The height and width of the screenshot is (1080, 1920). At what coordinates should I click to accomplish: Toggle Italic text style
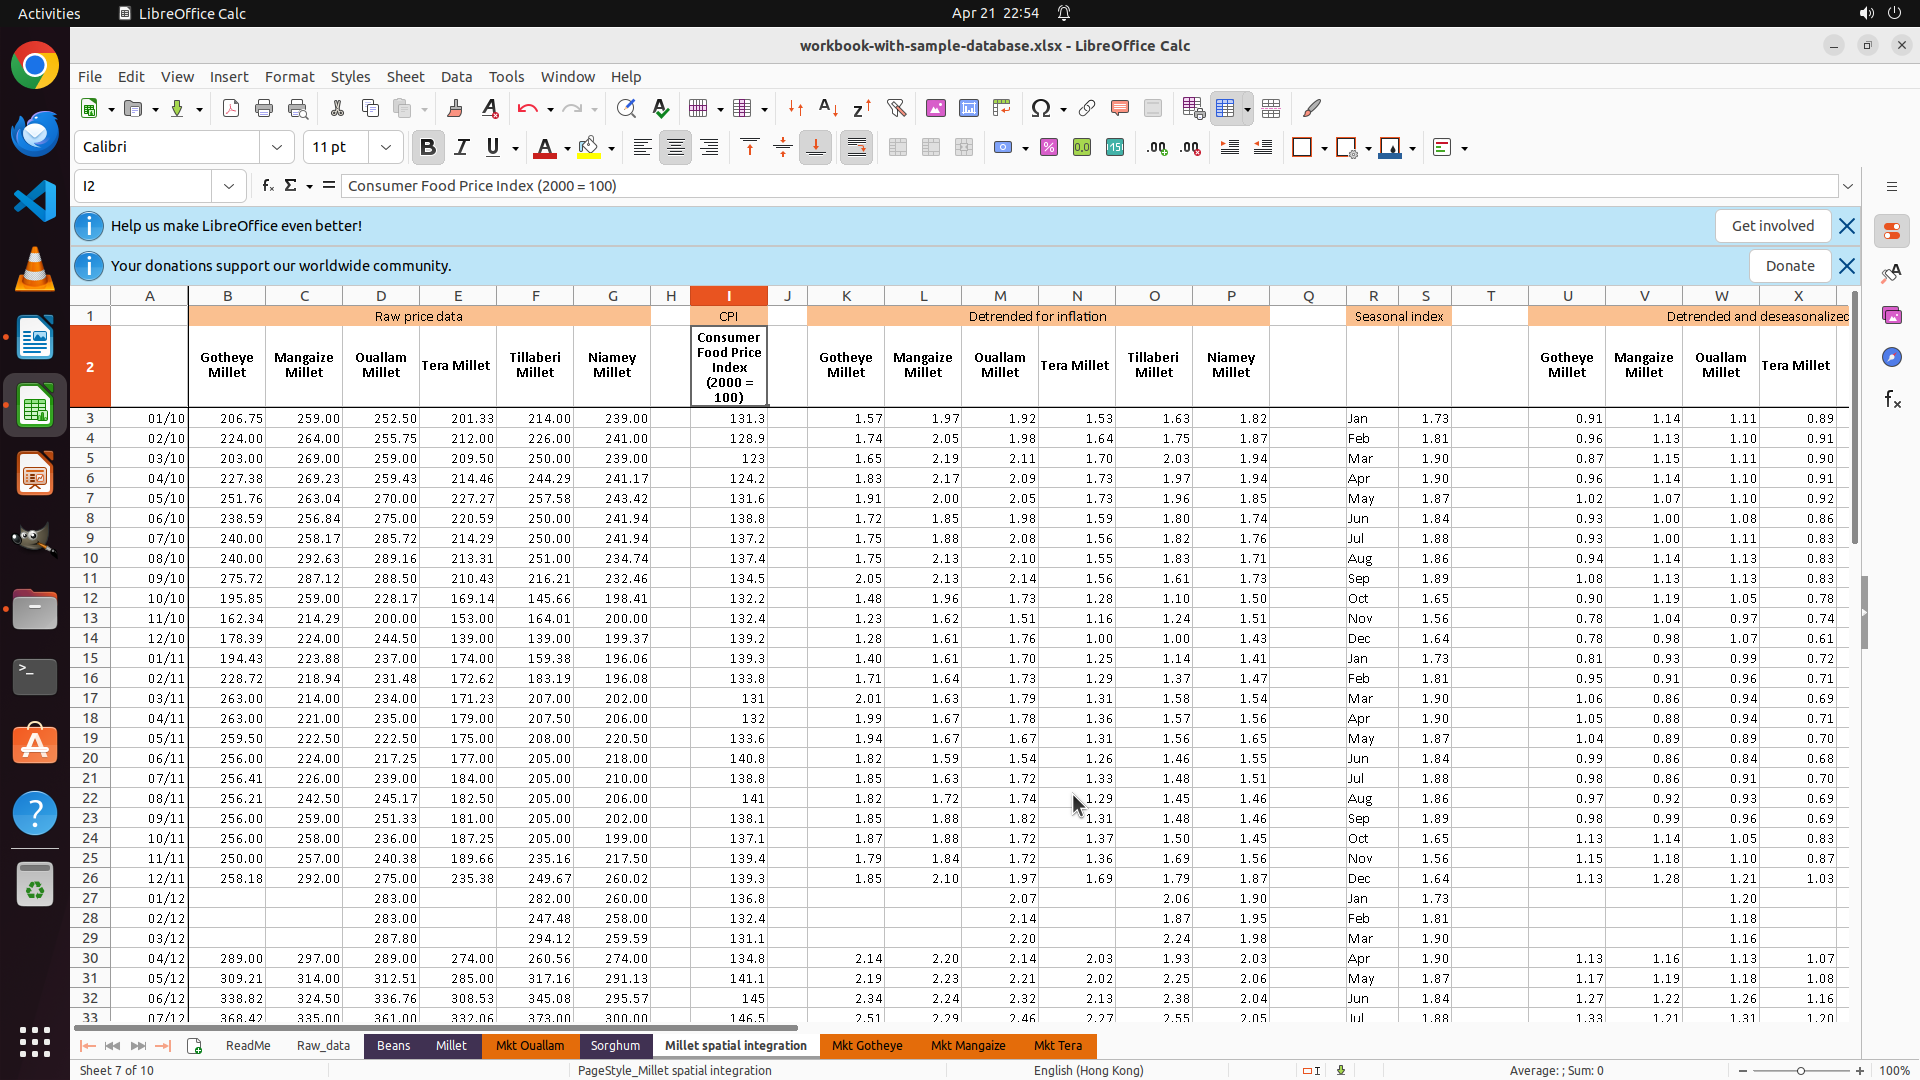(461, 147)
